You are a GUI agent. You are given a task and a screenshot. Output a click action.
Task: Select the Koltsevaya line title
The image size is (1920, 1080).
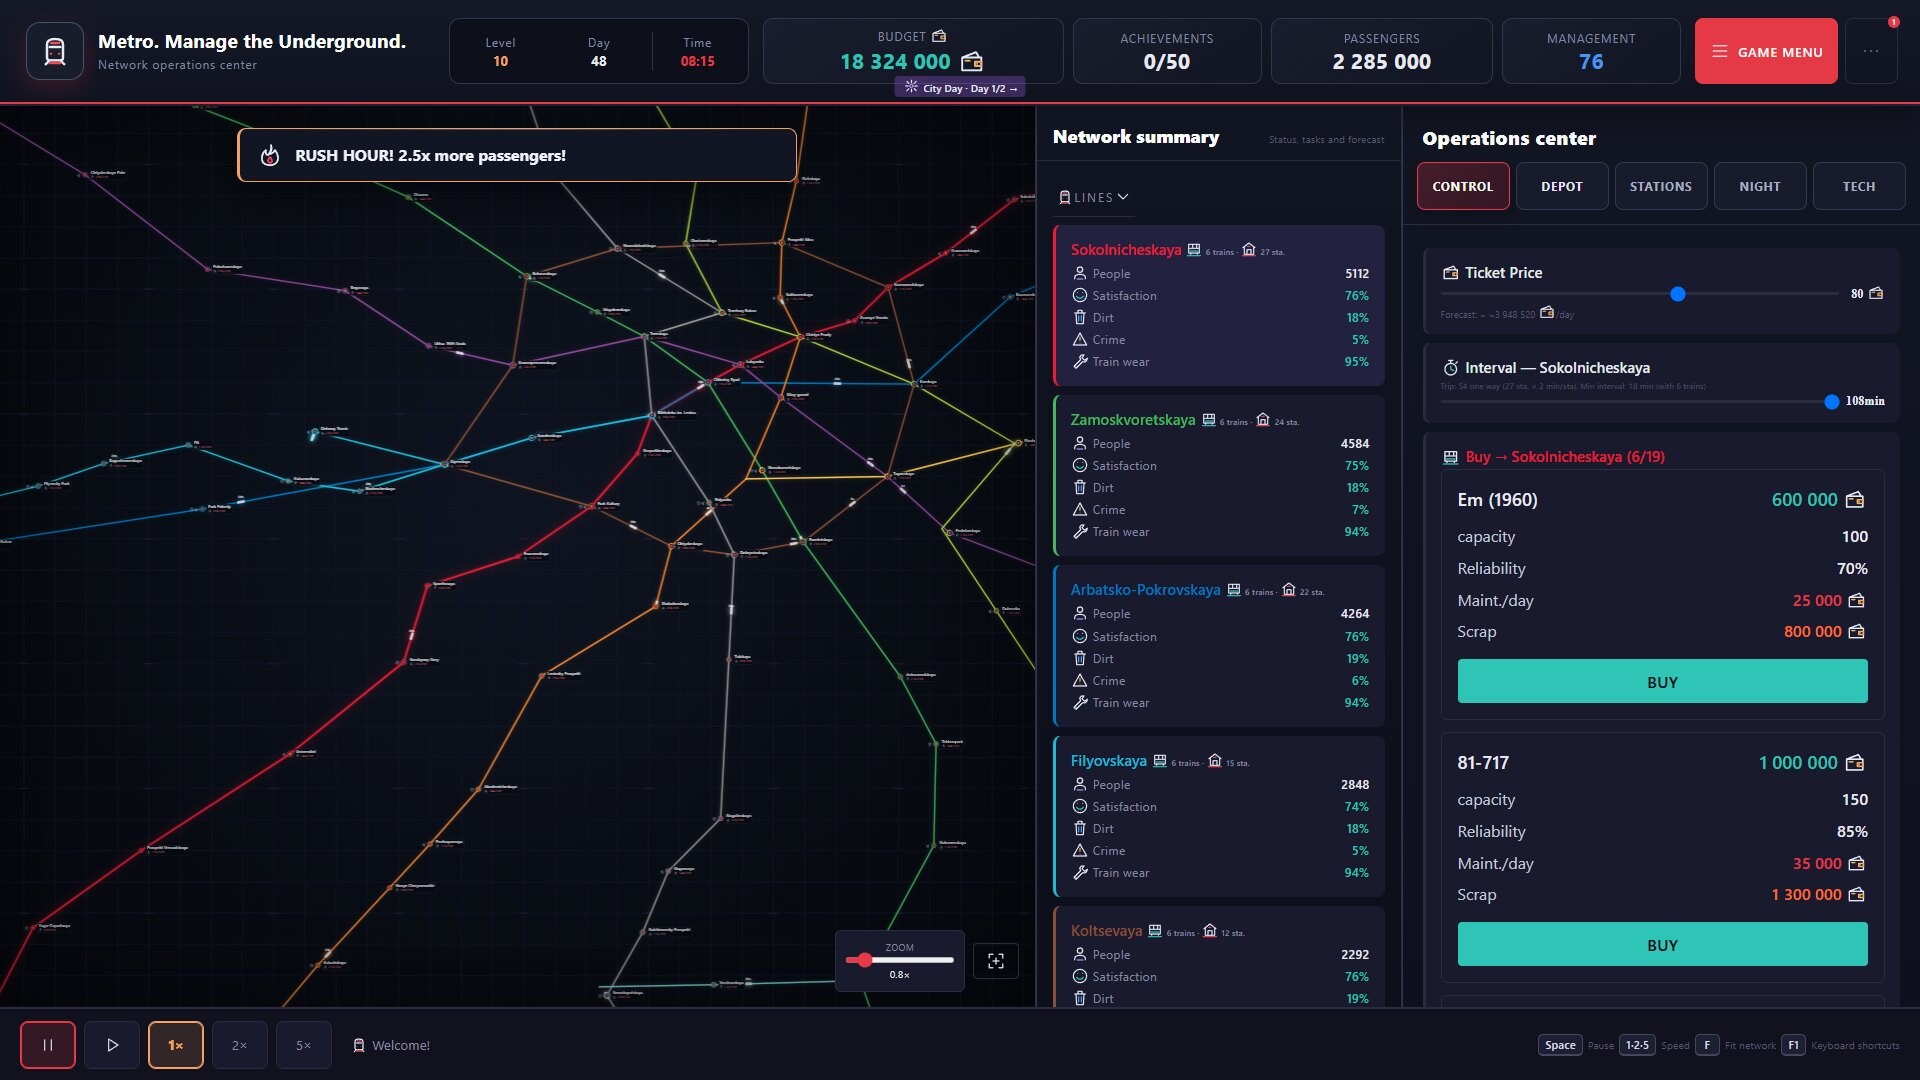[x=1106, y=931]
